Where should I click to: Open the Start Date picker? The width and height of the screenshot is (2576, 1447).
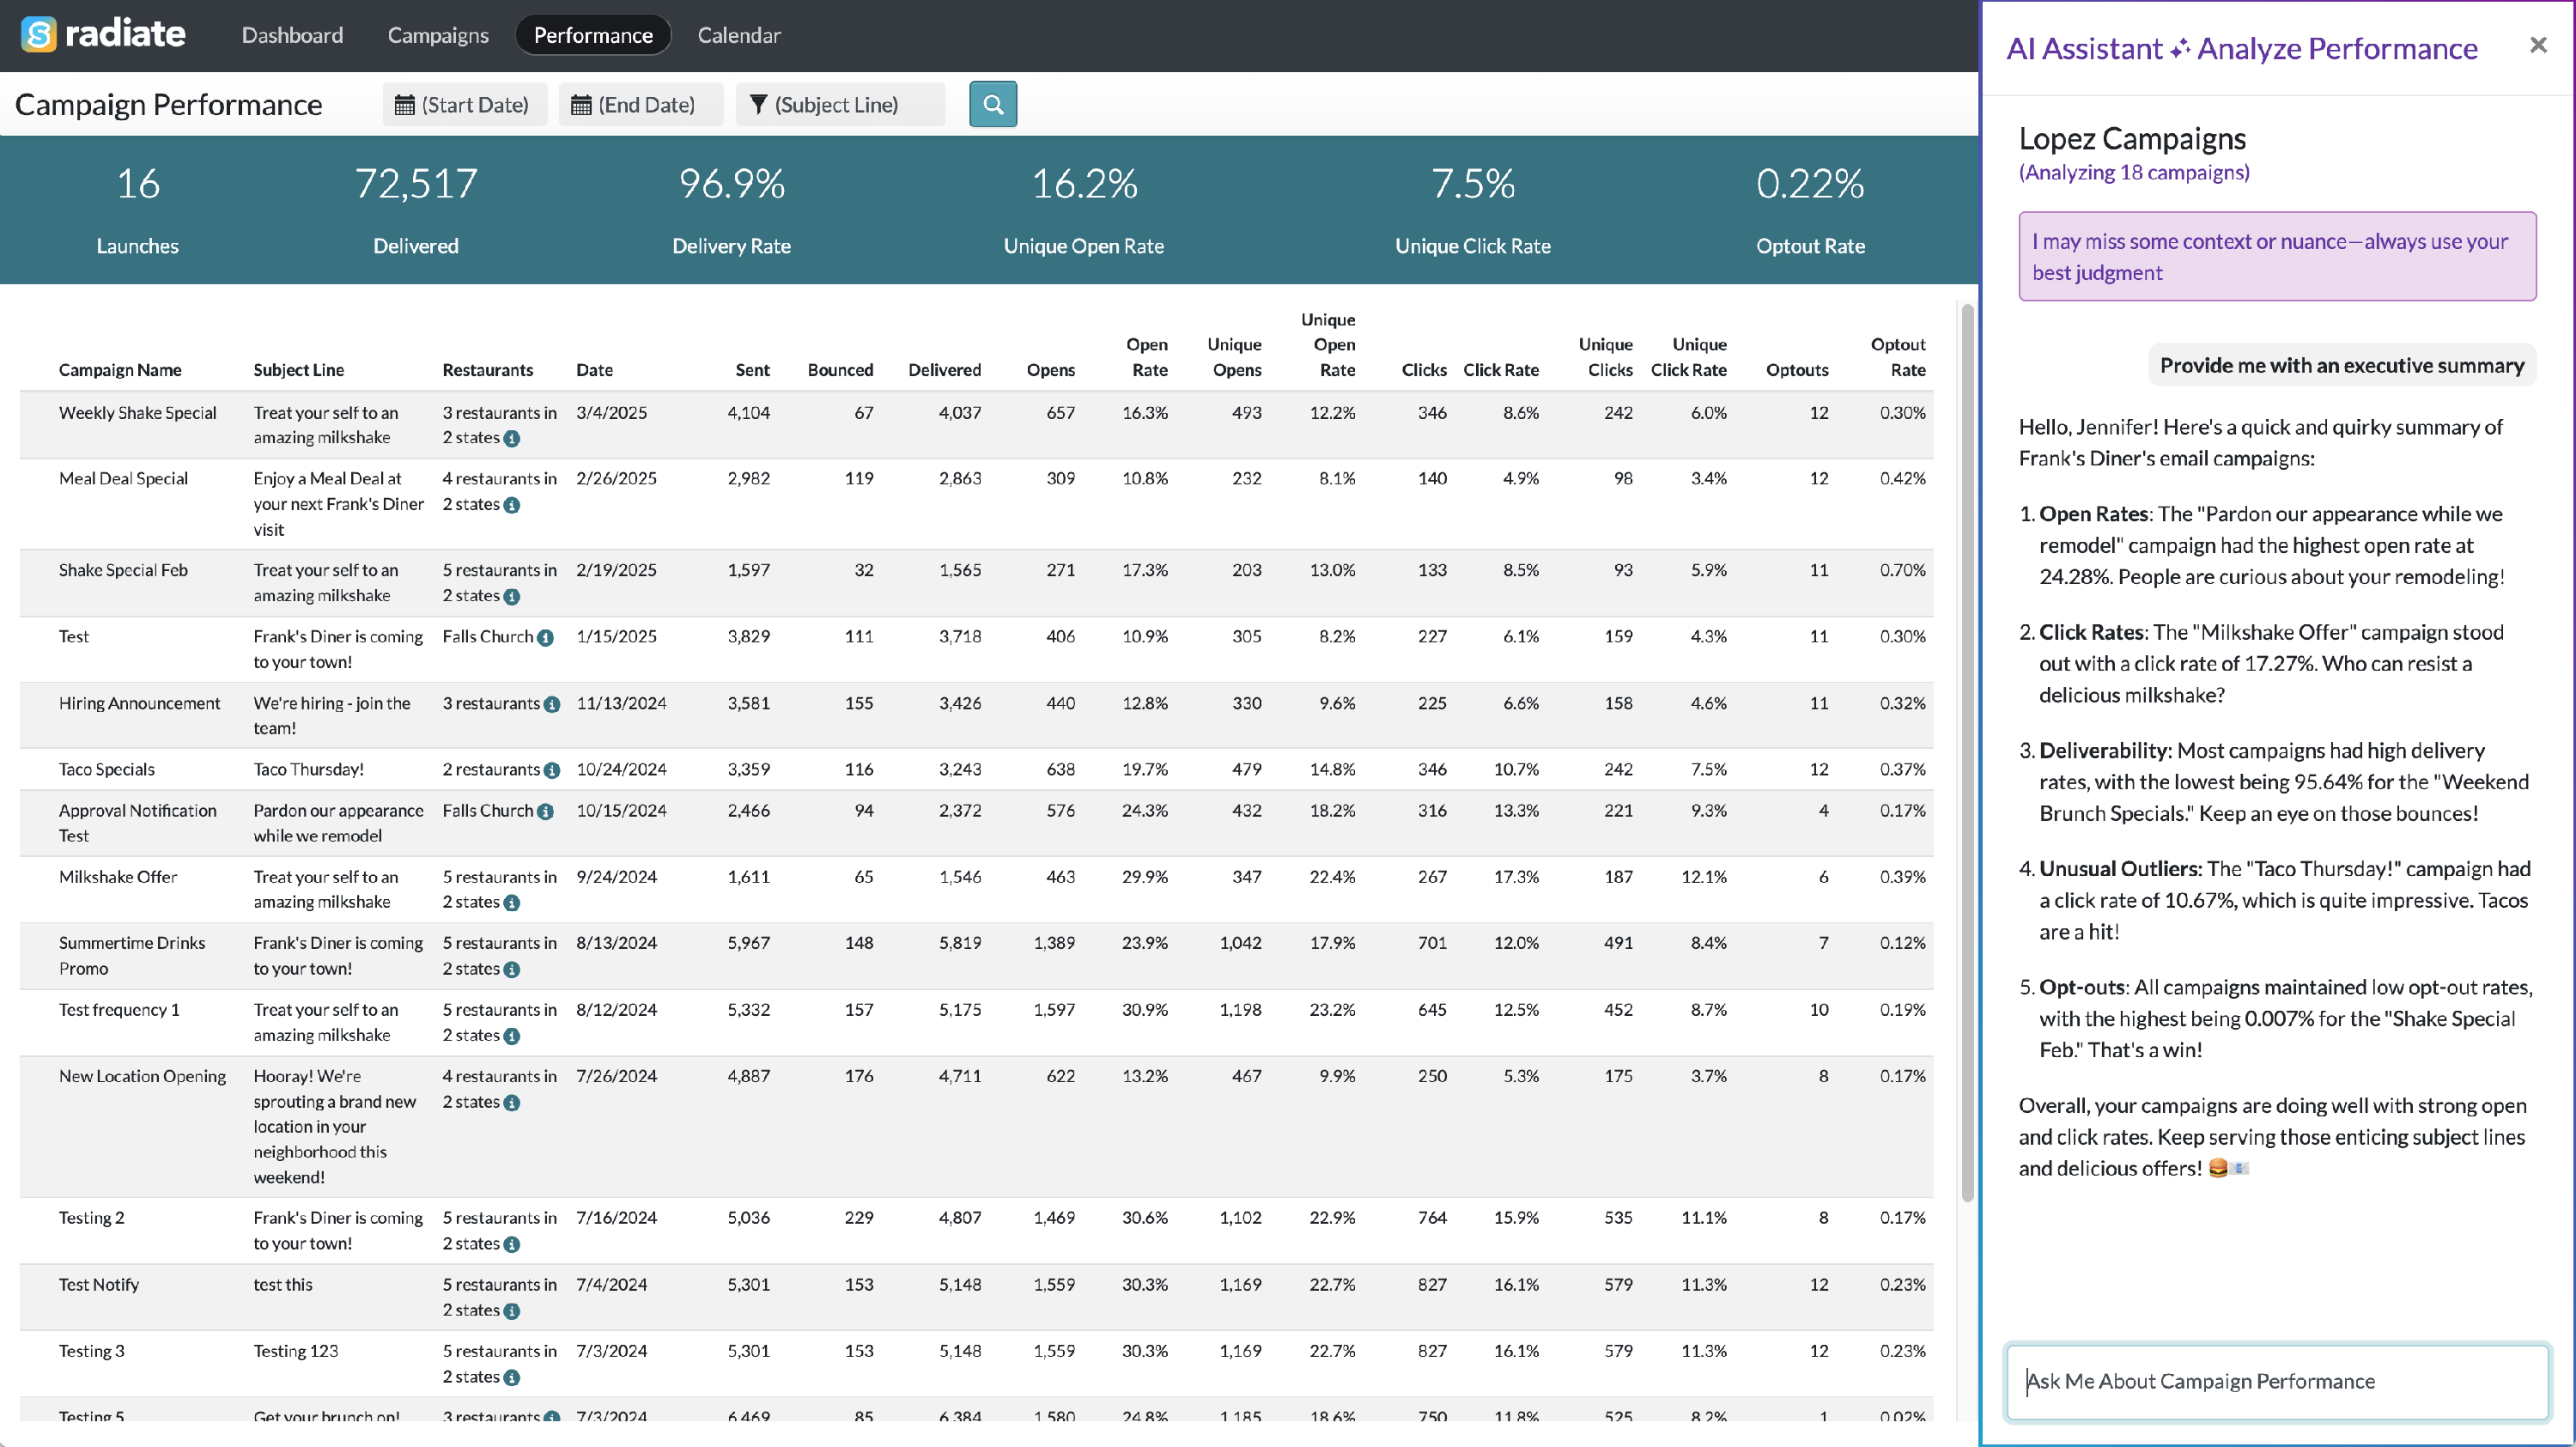click(464, 105)
